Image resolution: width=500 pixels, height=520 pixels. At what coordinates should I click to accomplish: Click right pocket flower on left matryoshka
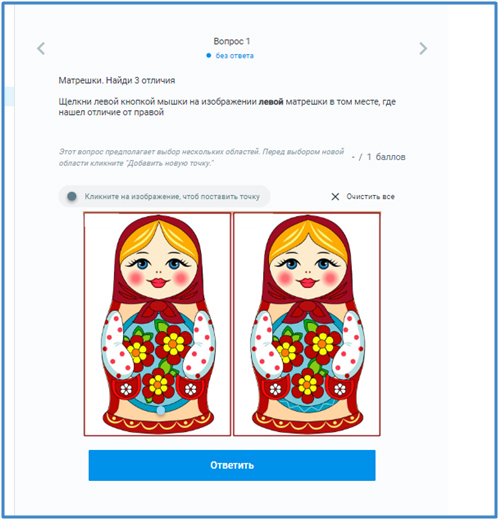pos(191,389)
